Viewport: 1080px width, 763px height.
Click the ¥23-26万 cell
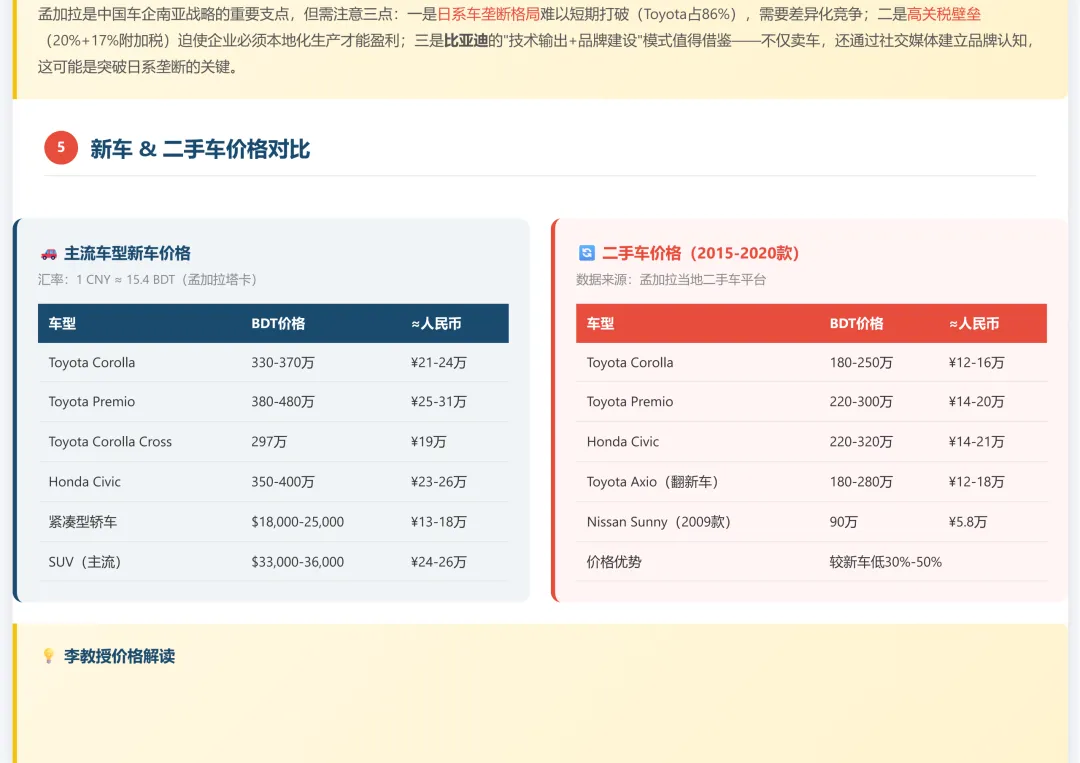point(439,482)
